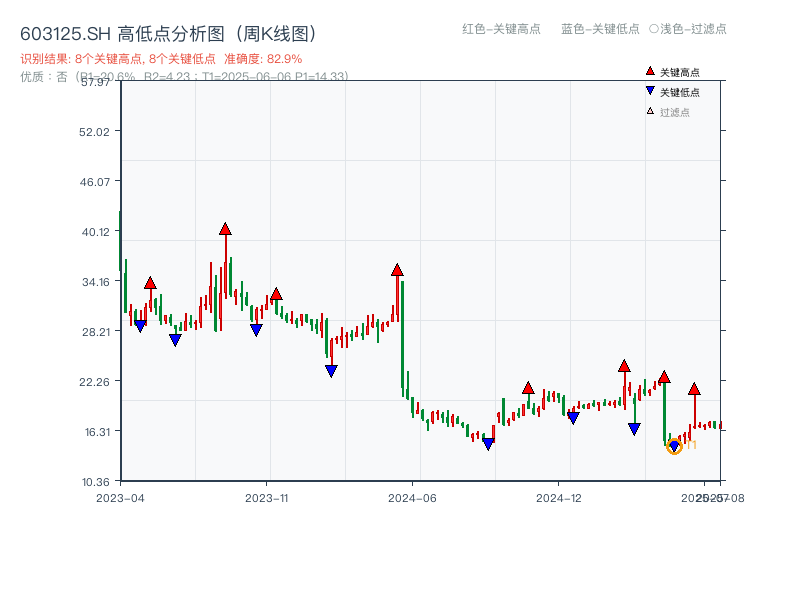Click the last candlestick on the chart
Viewport: 800px width, 600px height.
(720, 427)
